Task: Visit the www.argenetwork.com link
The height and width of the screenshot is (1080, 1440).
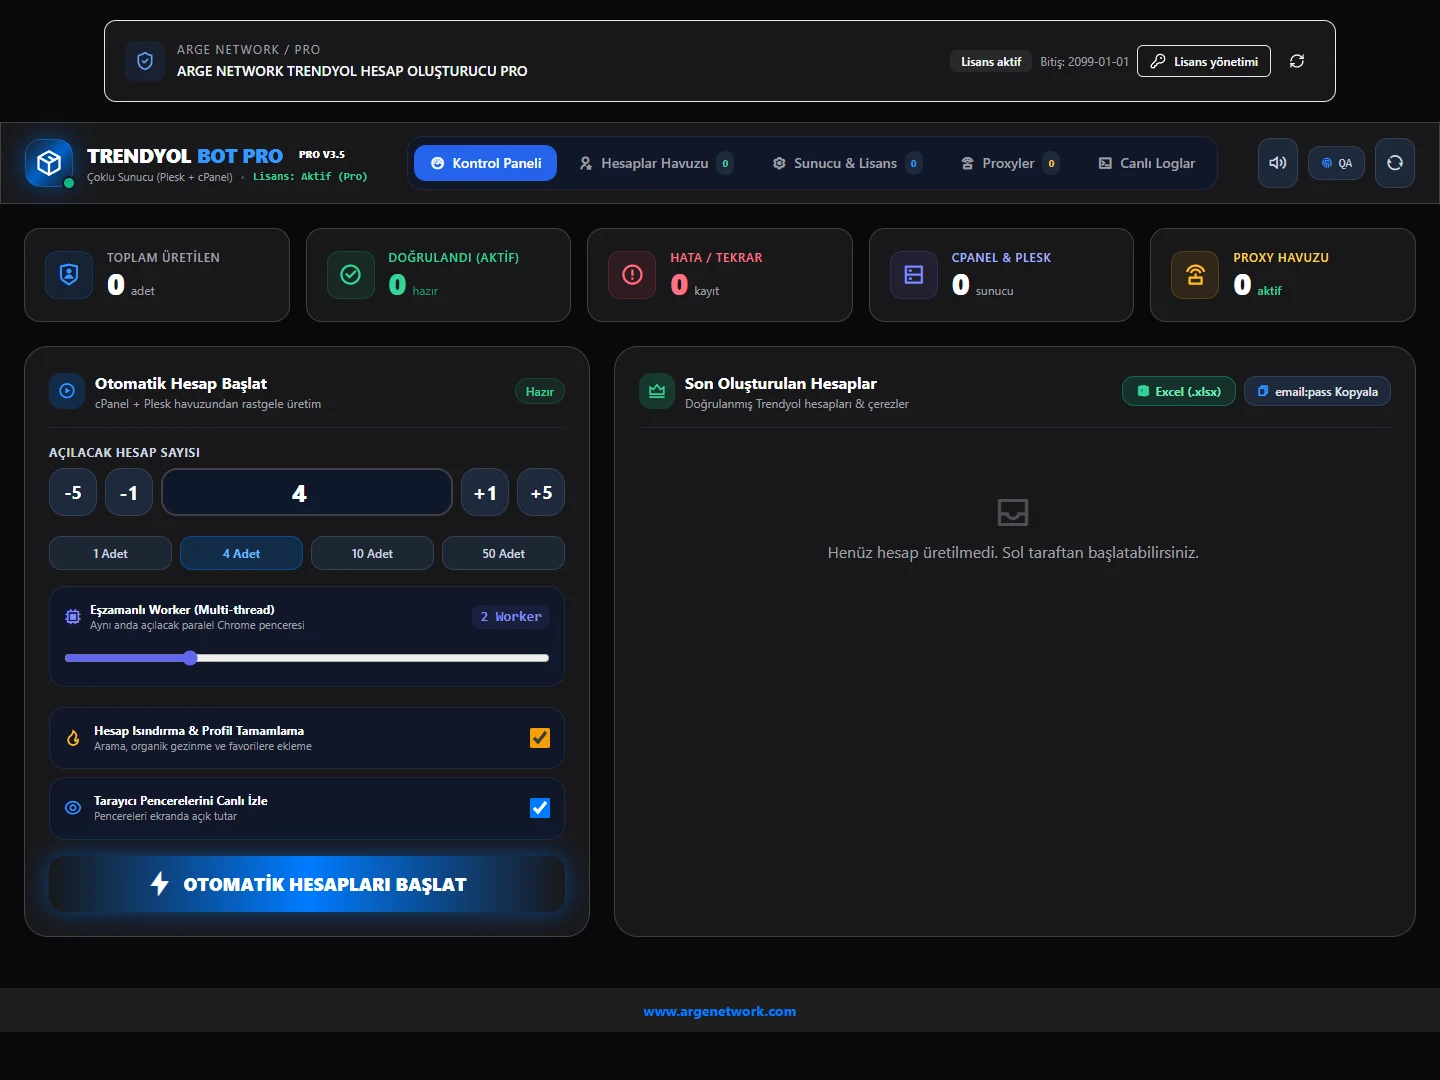Action: point(720,1011)
